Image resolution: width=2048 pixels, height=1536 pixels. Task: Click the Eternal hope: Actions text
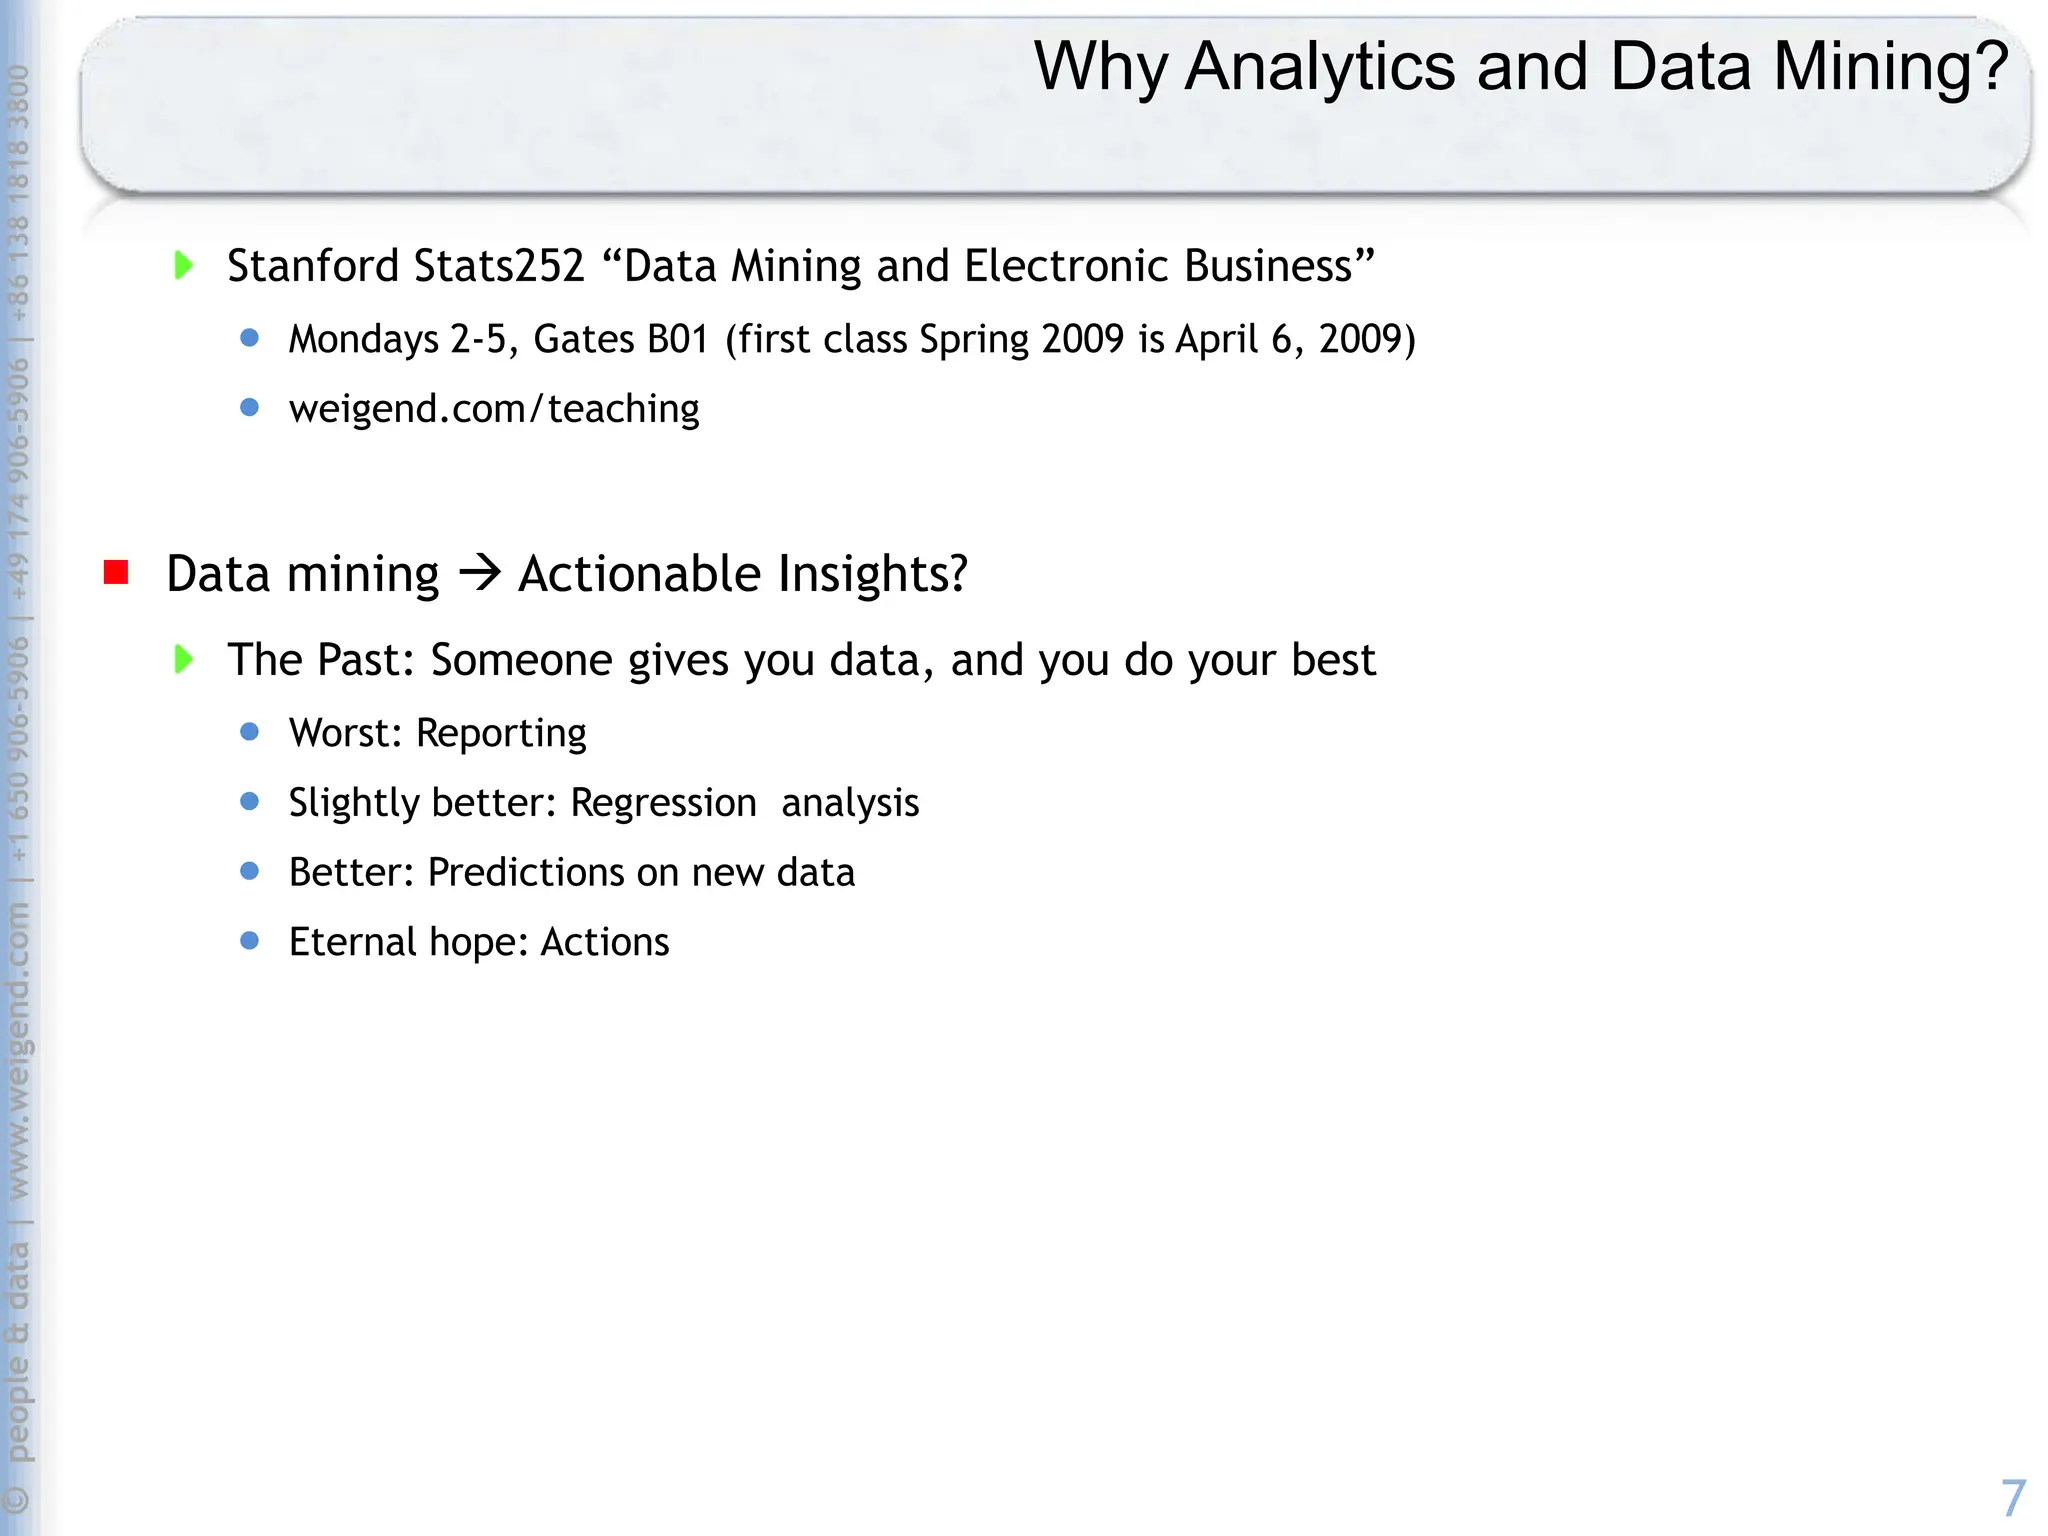479,942
